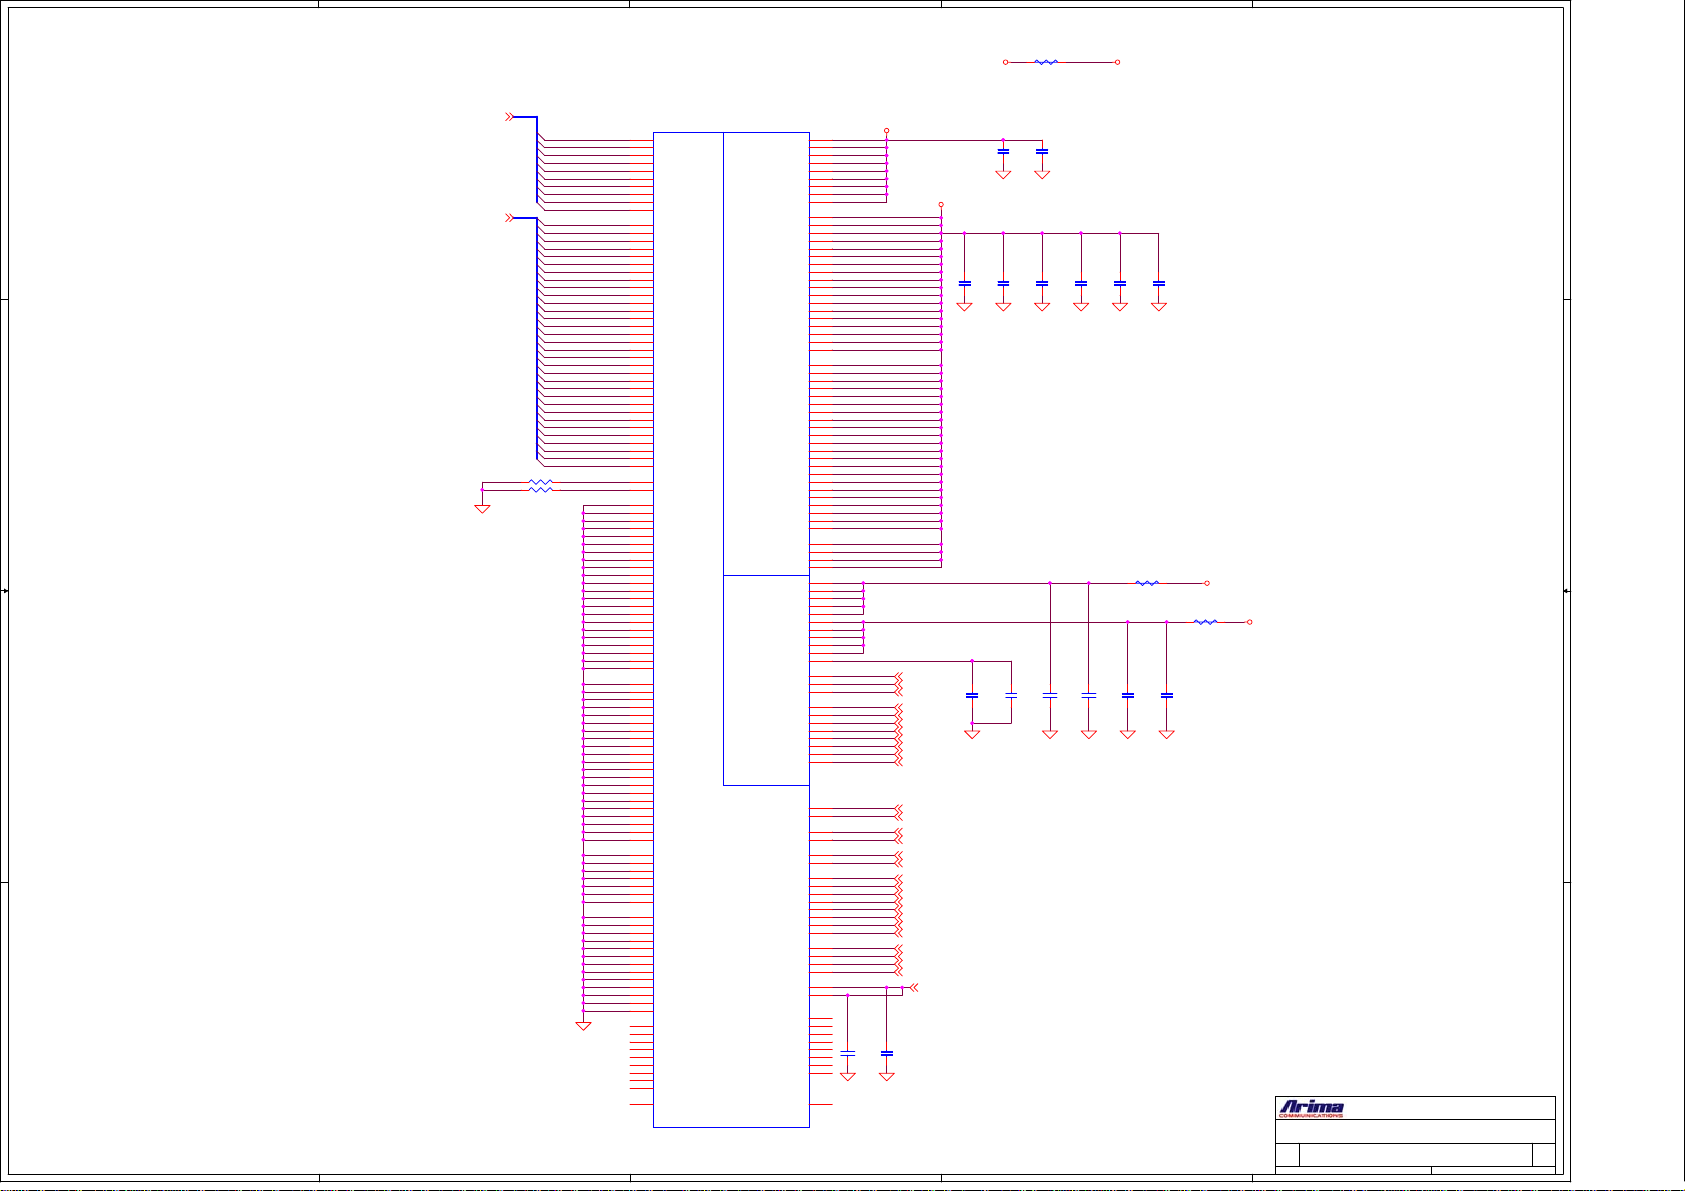Select the small lower inner IC section
The height and width of the screenshot is (1191, 1685).
pos(766,680)
